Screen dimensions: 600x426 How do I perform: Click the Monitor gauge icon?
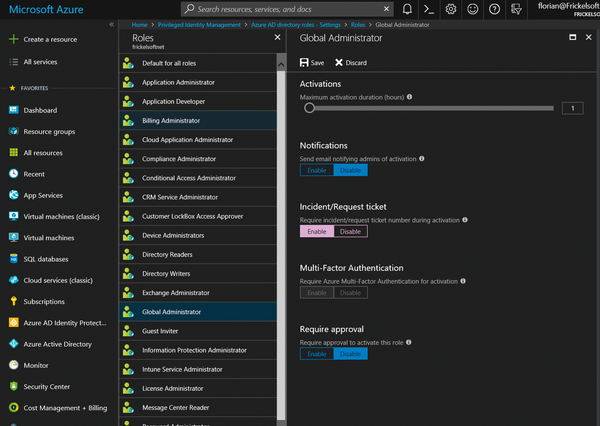coord(14,365)
